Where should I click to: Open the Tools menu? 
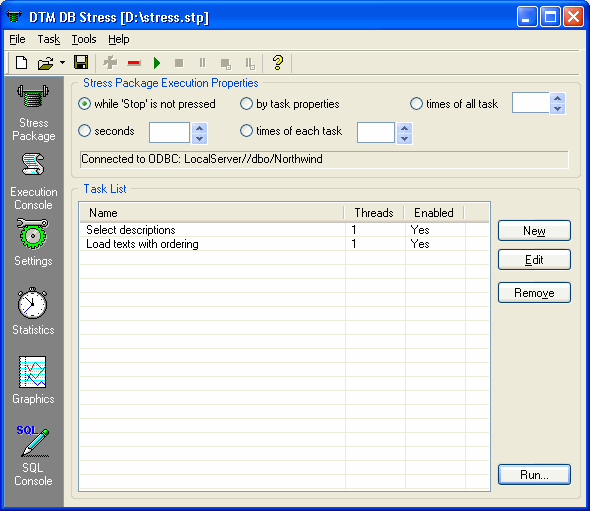(84, 39)
